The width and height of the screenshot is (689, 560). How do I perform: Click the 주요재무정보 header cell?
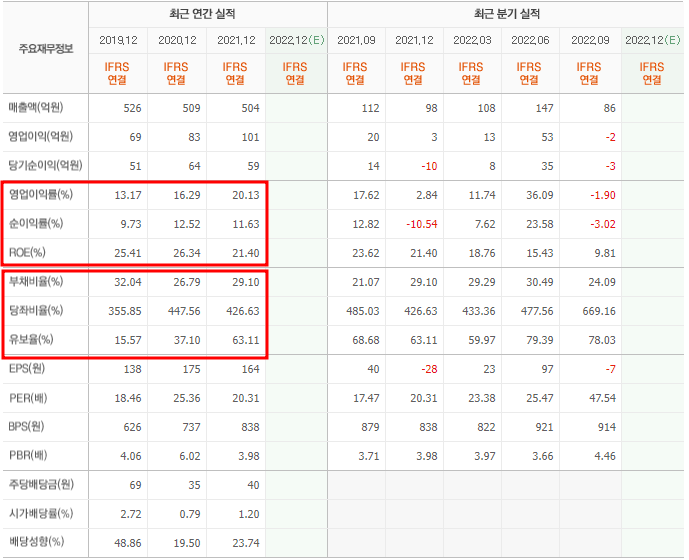click(x=46, y=48)
